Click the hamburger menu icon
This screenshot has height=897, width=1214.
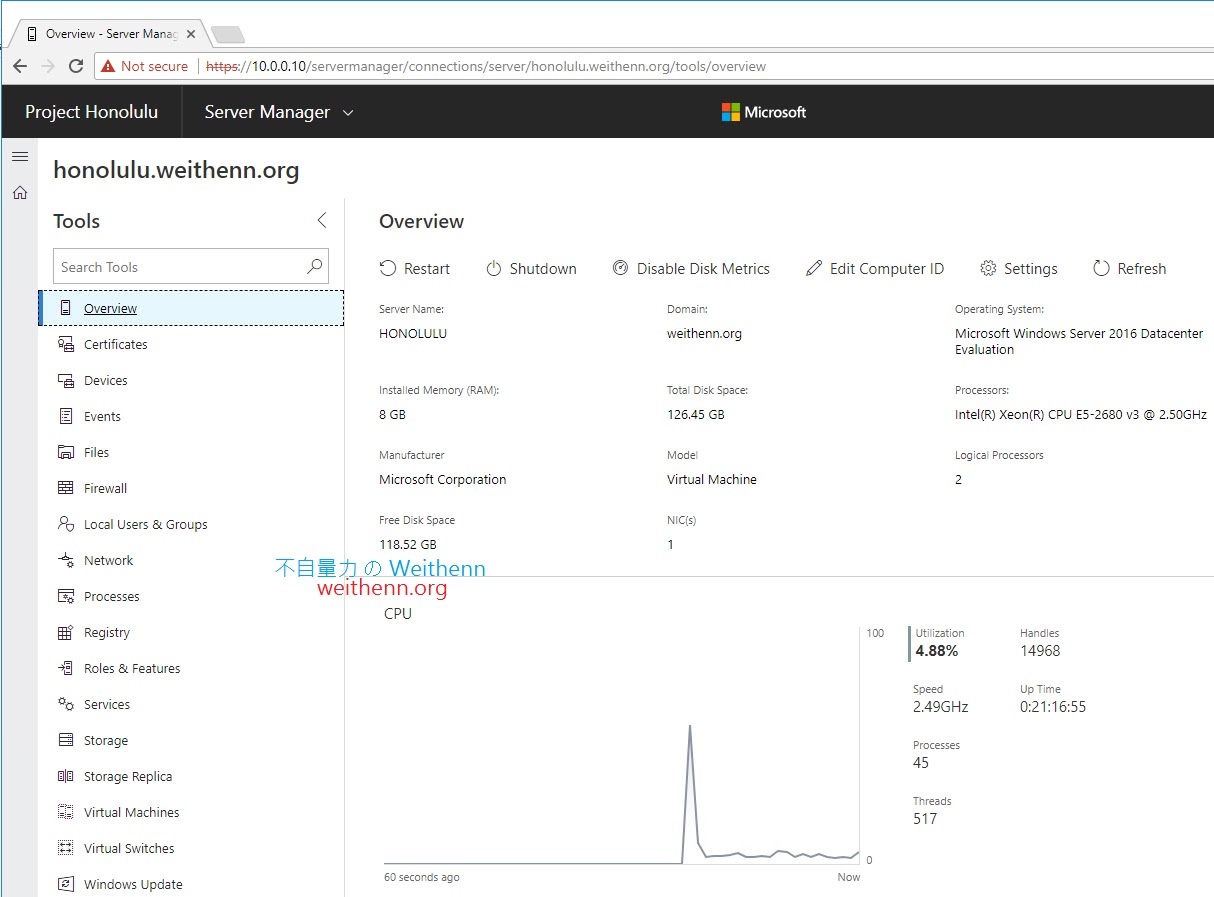pyautogui.click(x=20, y=157)
